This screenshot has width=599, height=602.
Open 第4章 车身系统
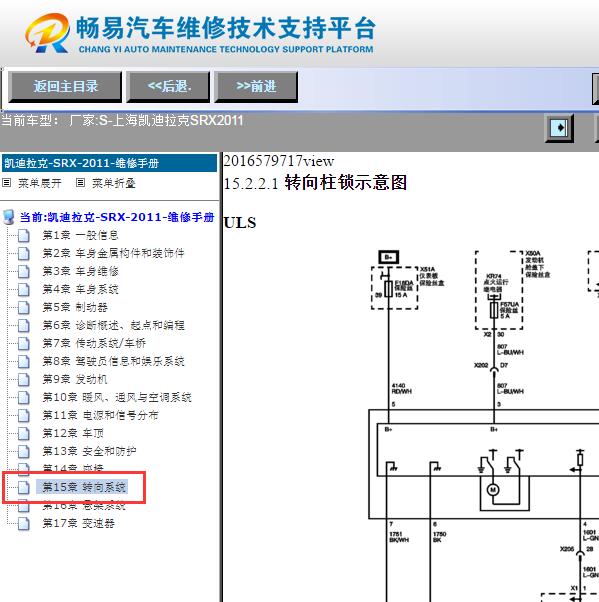(80, 289)
